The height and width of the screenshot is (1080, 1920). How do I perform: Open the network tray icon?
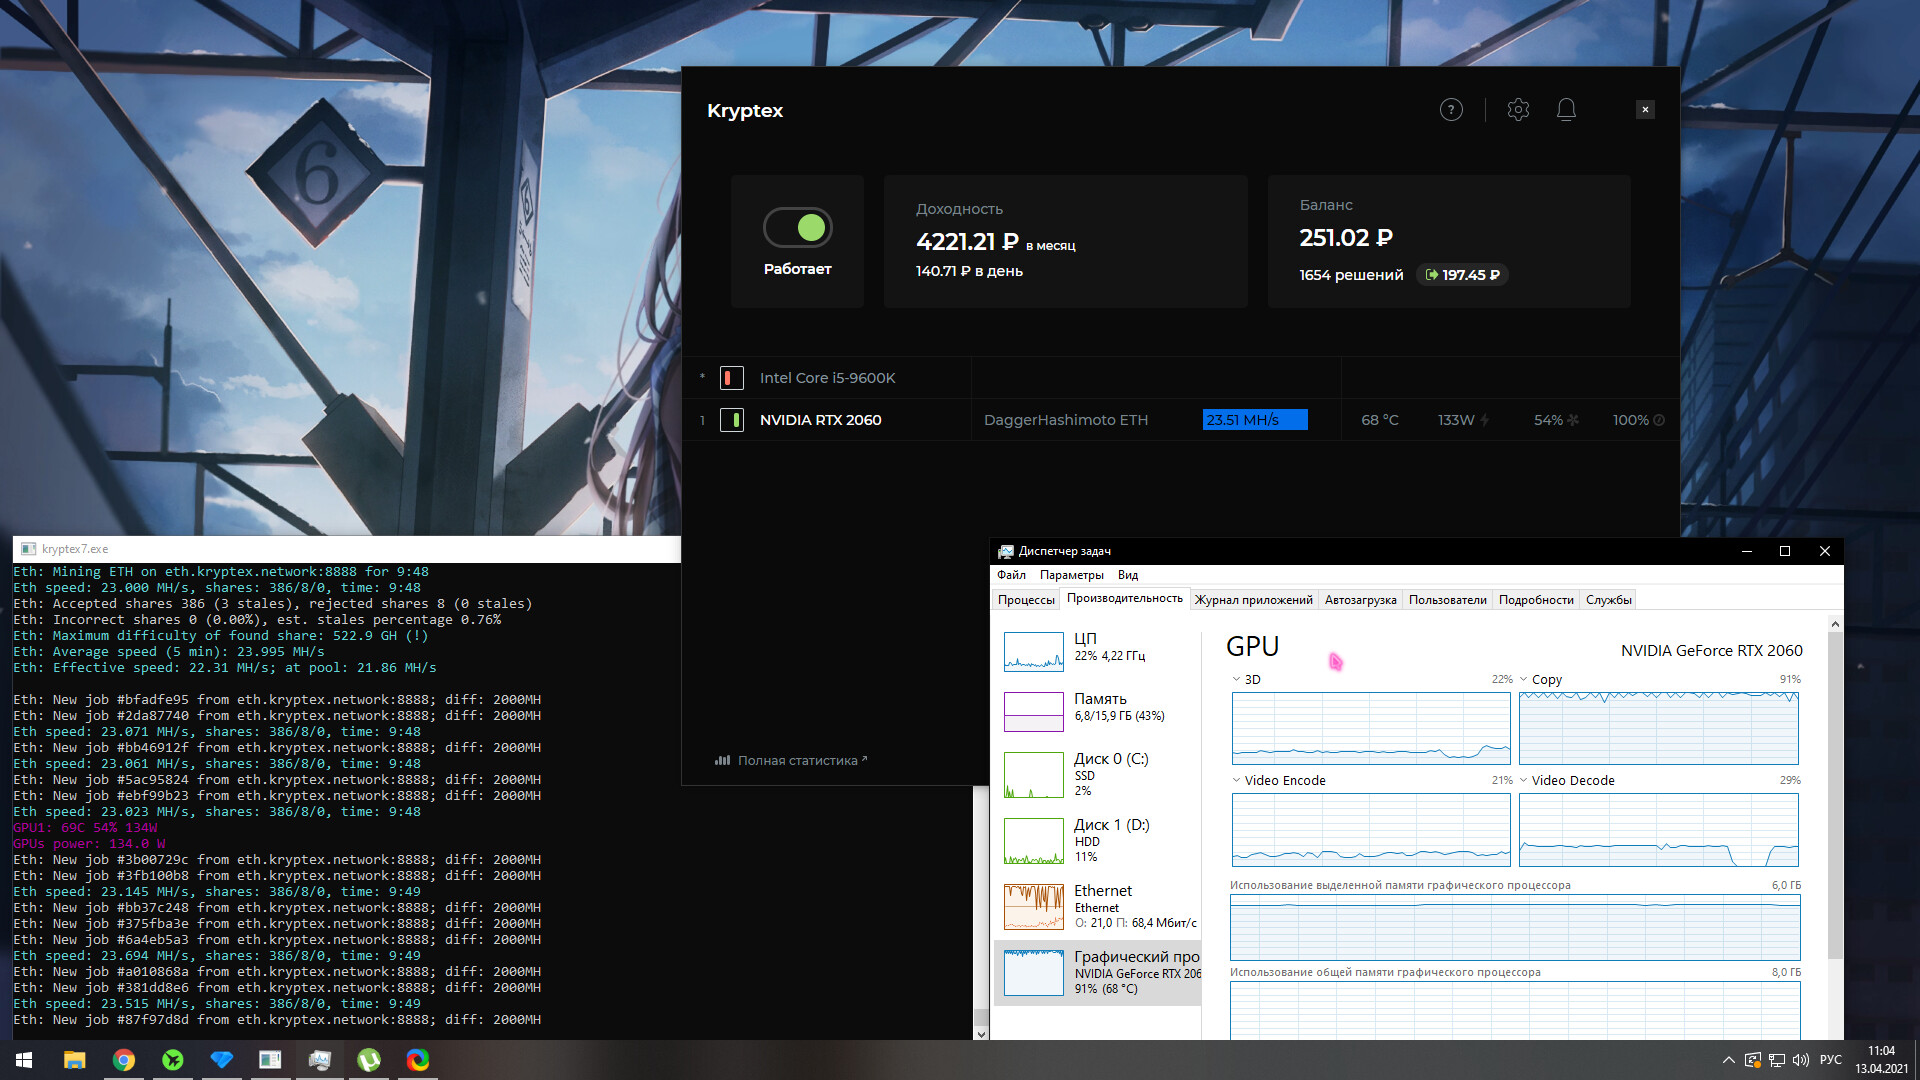[1777, 1060]
